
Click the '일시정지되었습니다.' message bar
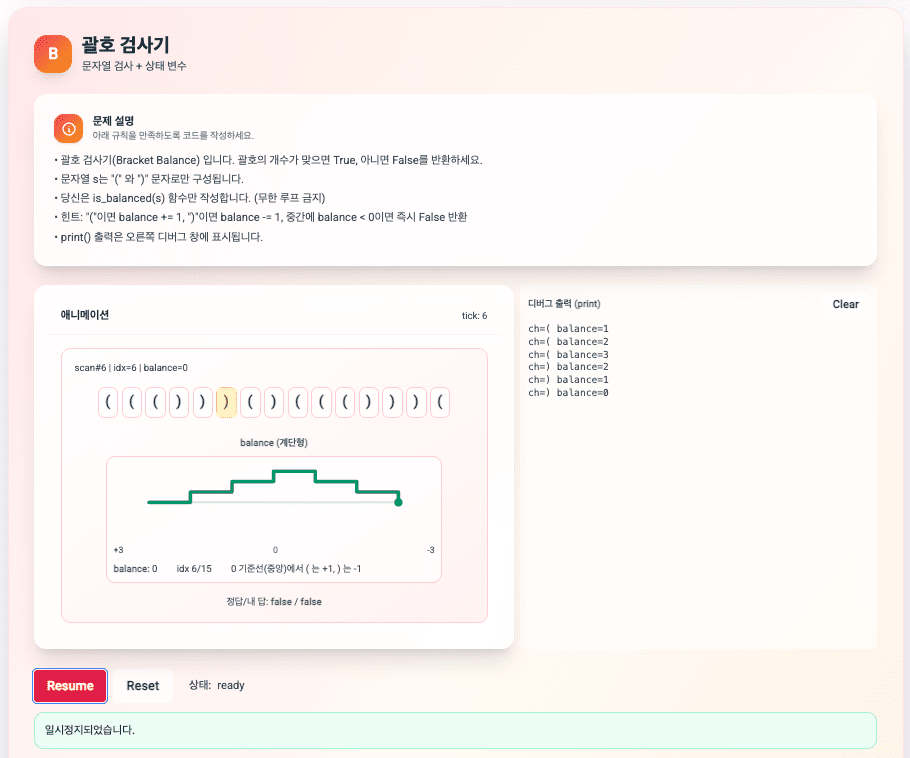click(x=455, y=730)
